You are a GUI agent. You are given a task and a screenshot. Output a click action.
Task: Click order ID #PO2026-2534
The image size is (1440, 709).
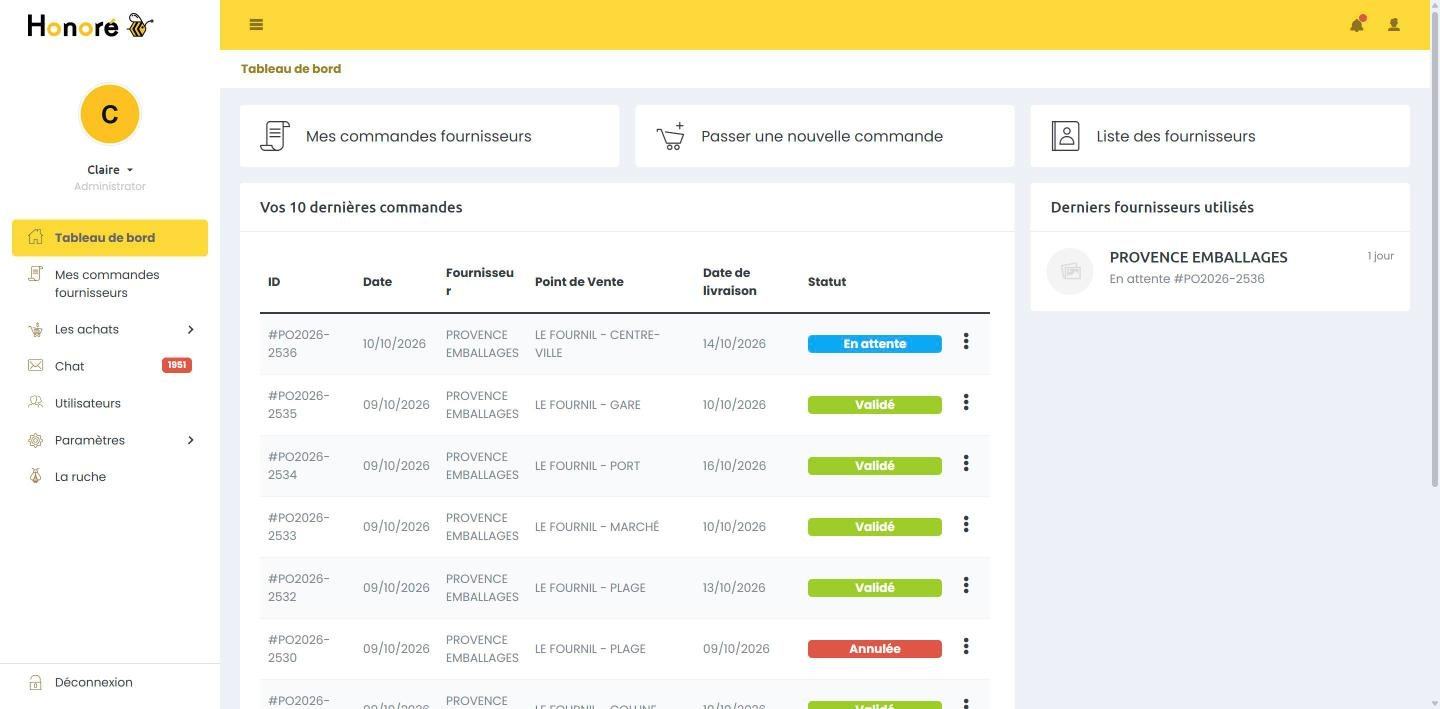[299, 466]
